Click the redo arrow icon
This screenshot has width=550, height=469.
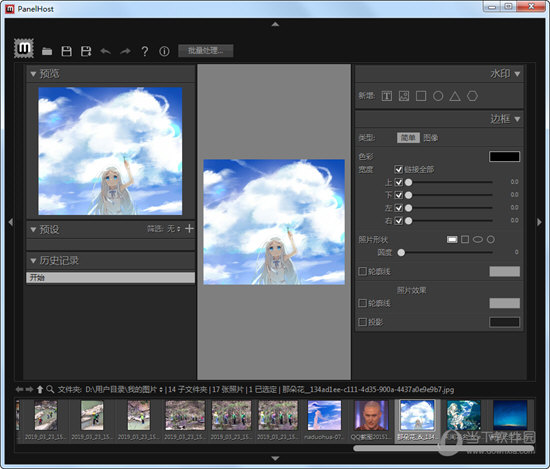pos(125,52)
